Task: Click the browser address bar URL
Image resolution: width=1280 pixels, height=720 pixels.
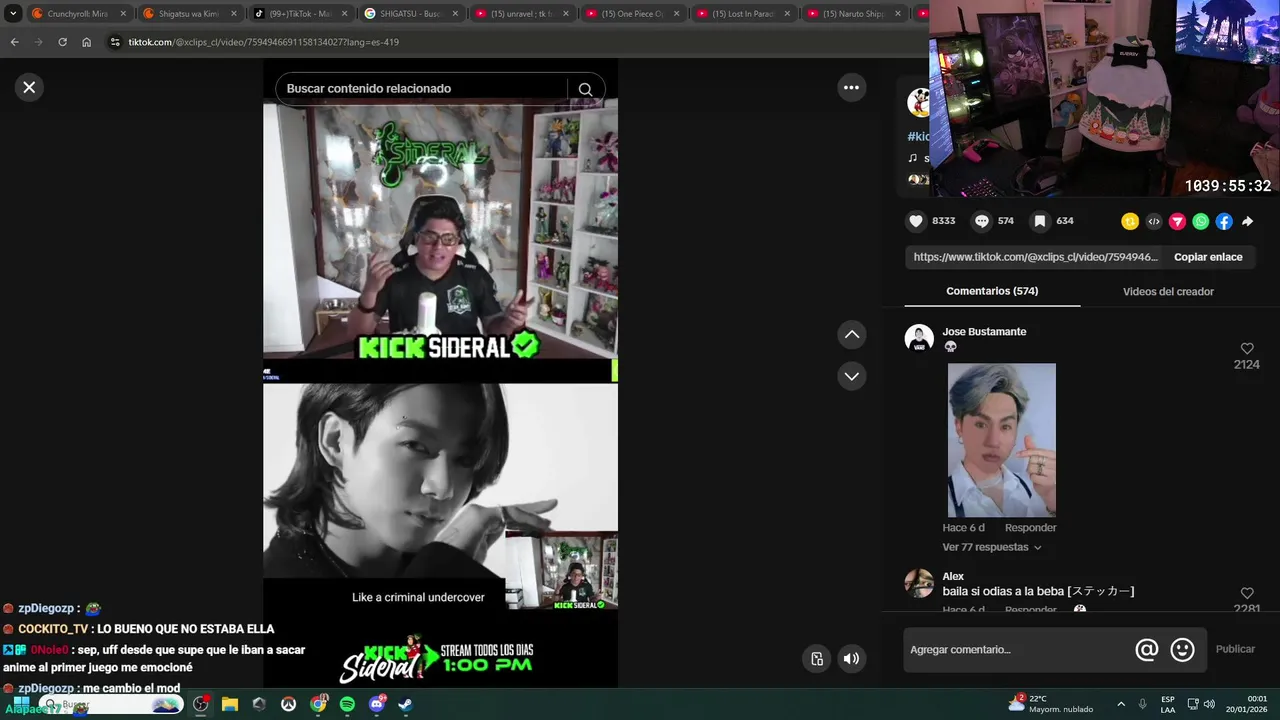Action: tap(264, 42)
